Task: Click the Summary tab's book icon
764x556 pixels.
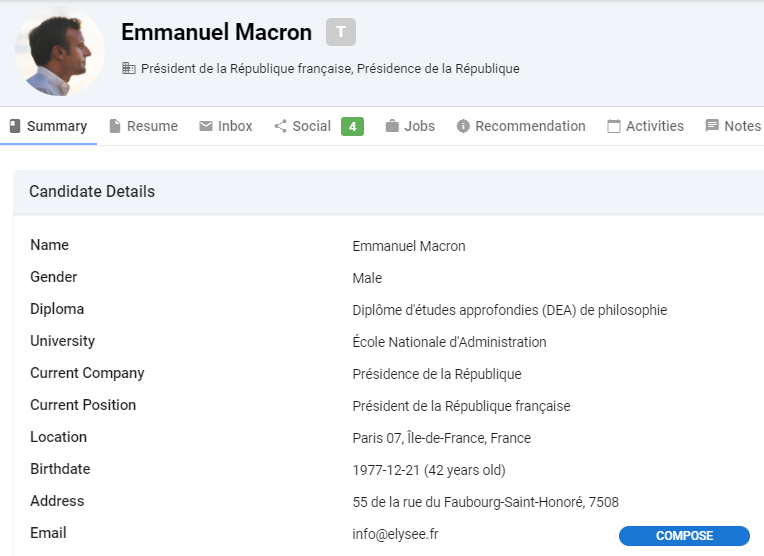Action: 15,126
